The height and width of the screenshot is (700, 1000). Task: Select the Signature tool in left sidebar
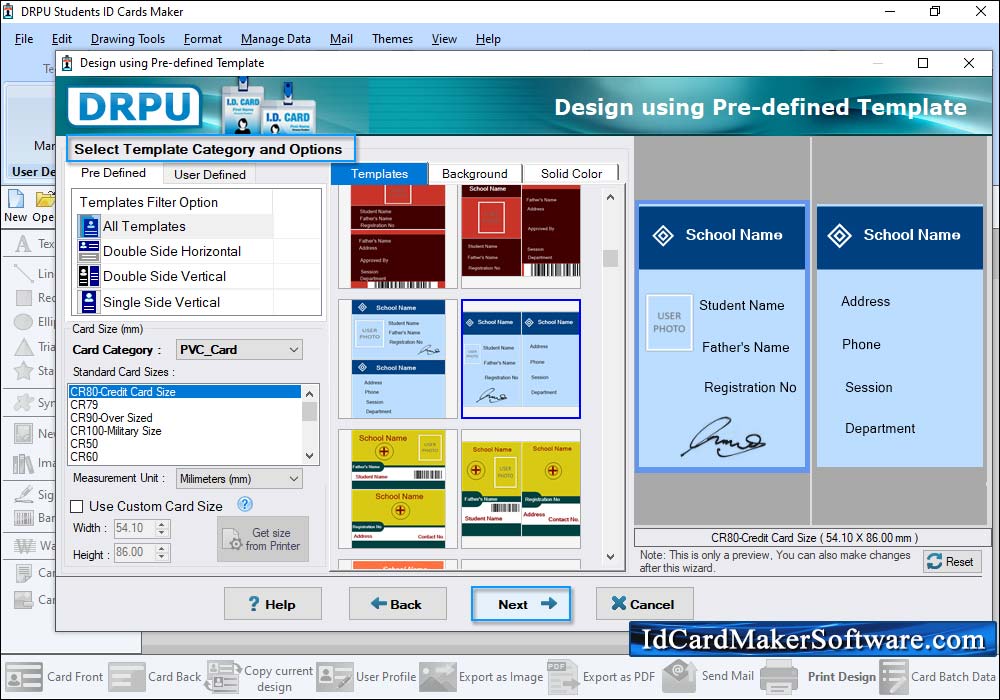click(x=24, y=494)
